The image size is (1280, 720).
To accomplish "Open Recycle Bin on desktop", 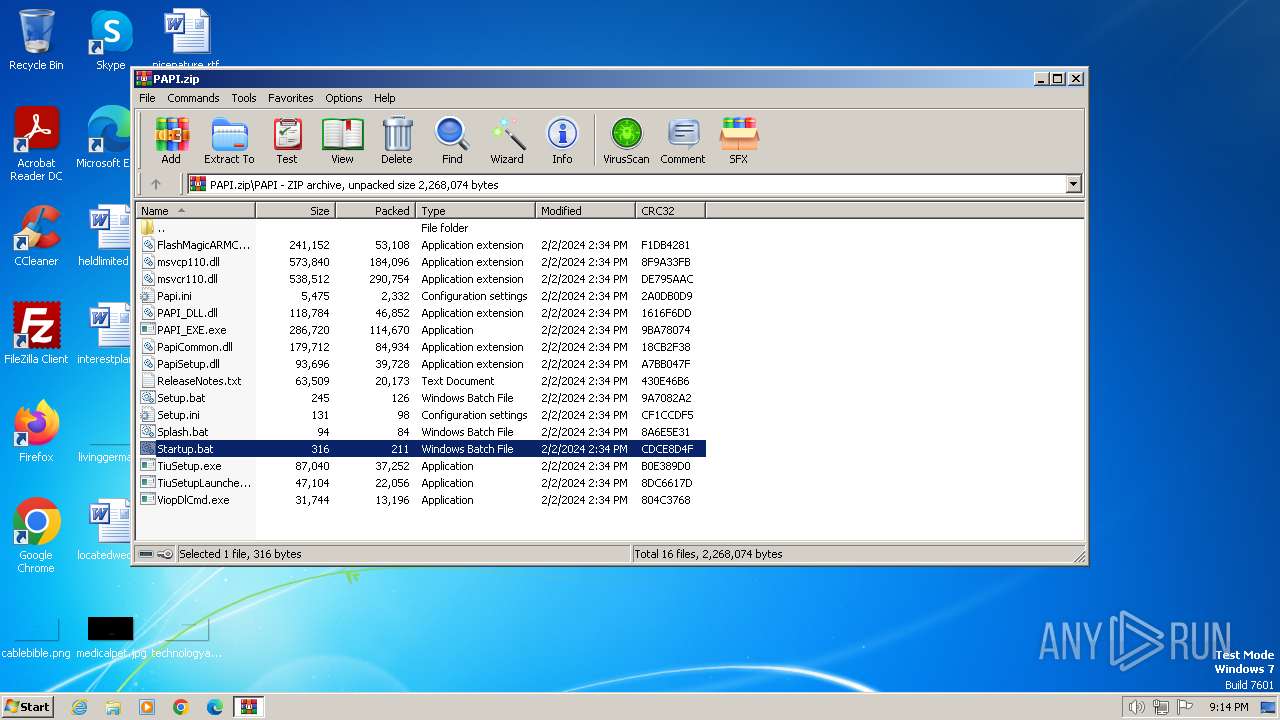I will (x=36, y=40).
